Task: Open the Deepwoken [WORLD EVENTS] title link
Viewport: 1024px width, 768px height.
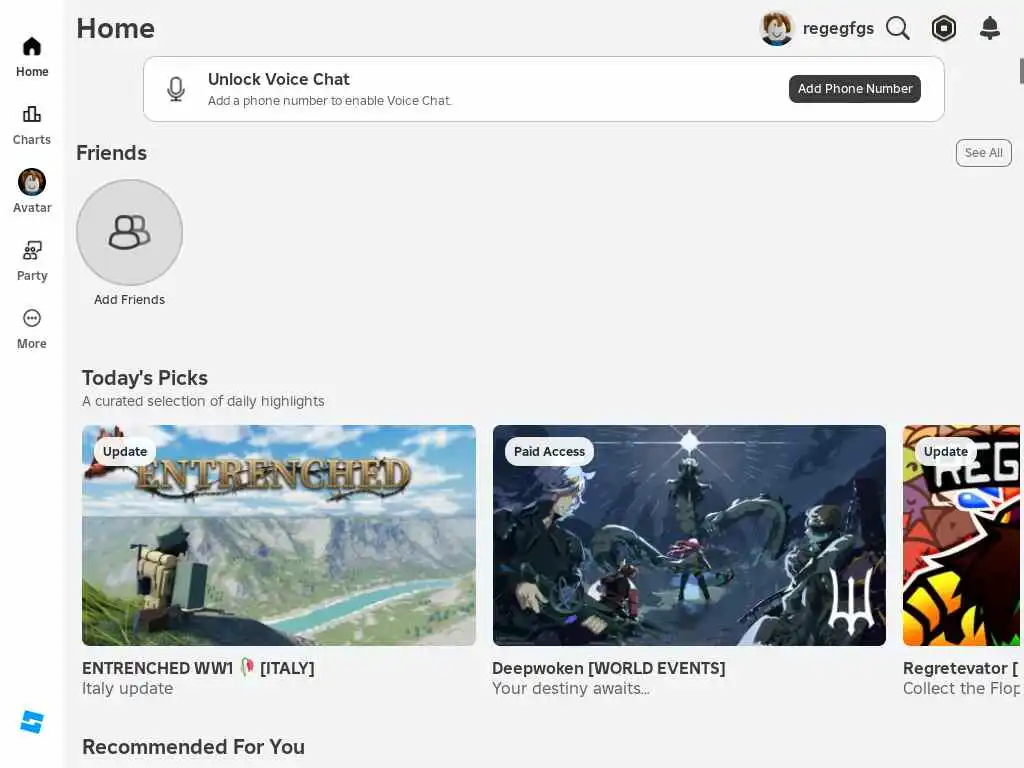Action: coord(609,668)
